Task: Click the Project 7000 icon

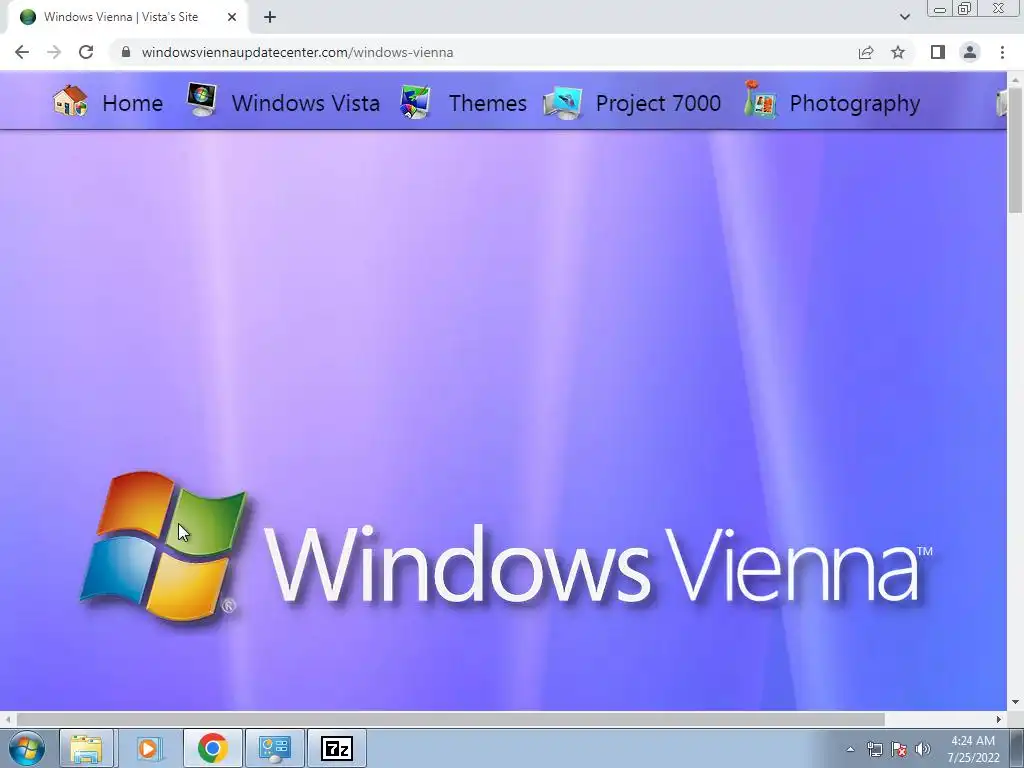Action: pos(563,103)
